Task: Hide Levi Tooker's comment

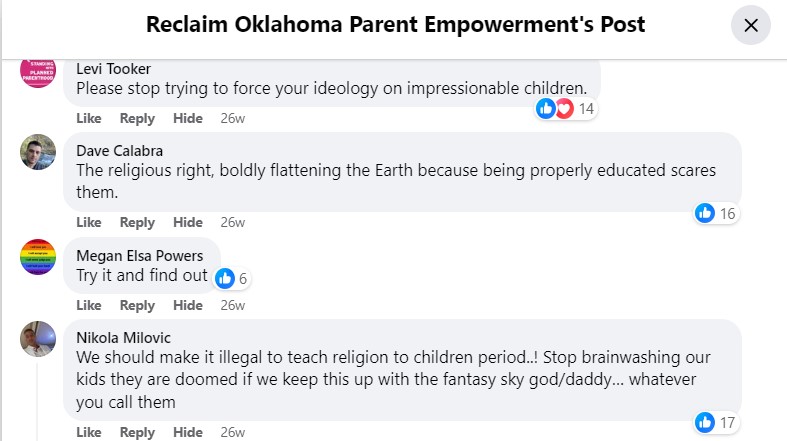Action: pos(188,118)
